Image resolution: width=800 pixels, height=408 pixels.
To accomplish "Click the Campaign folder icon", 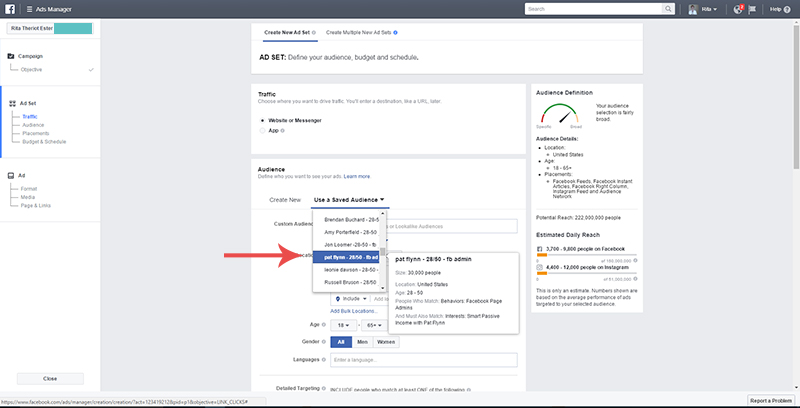I will pos(11,56).
